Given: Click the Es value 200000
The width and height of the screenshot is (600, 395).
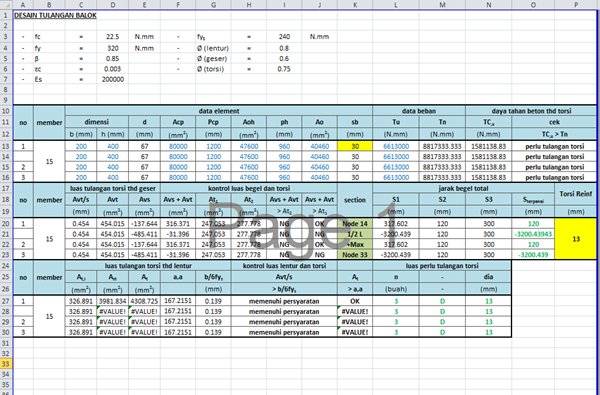Looking at the screenshot, I should tap(112, 80).
